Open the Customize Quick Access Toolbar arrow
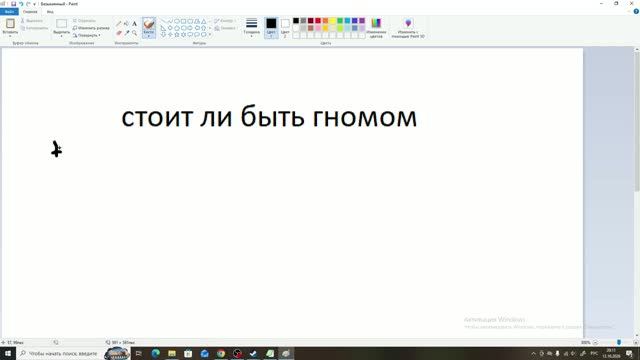Screen dimensions: 640x360 [x=35, y=4]
